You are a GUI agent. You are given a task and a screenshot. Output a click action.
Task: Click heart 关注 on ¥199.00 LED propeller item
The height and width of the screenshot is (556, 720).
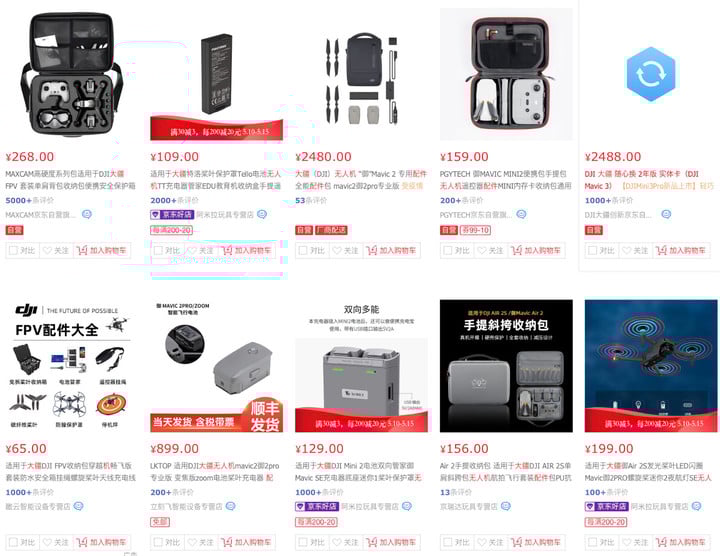tap(635, 542)
